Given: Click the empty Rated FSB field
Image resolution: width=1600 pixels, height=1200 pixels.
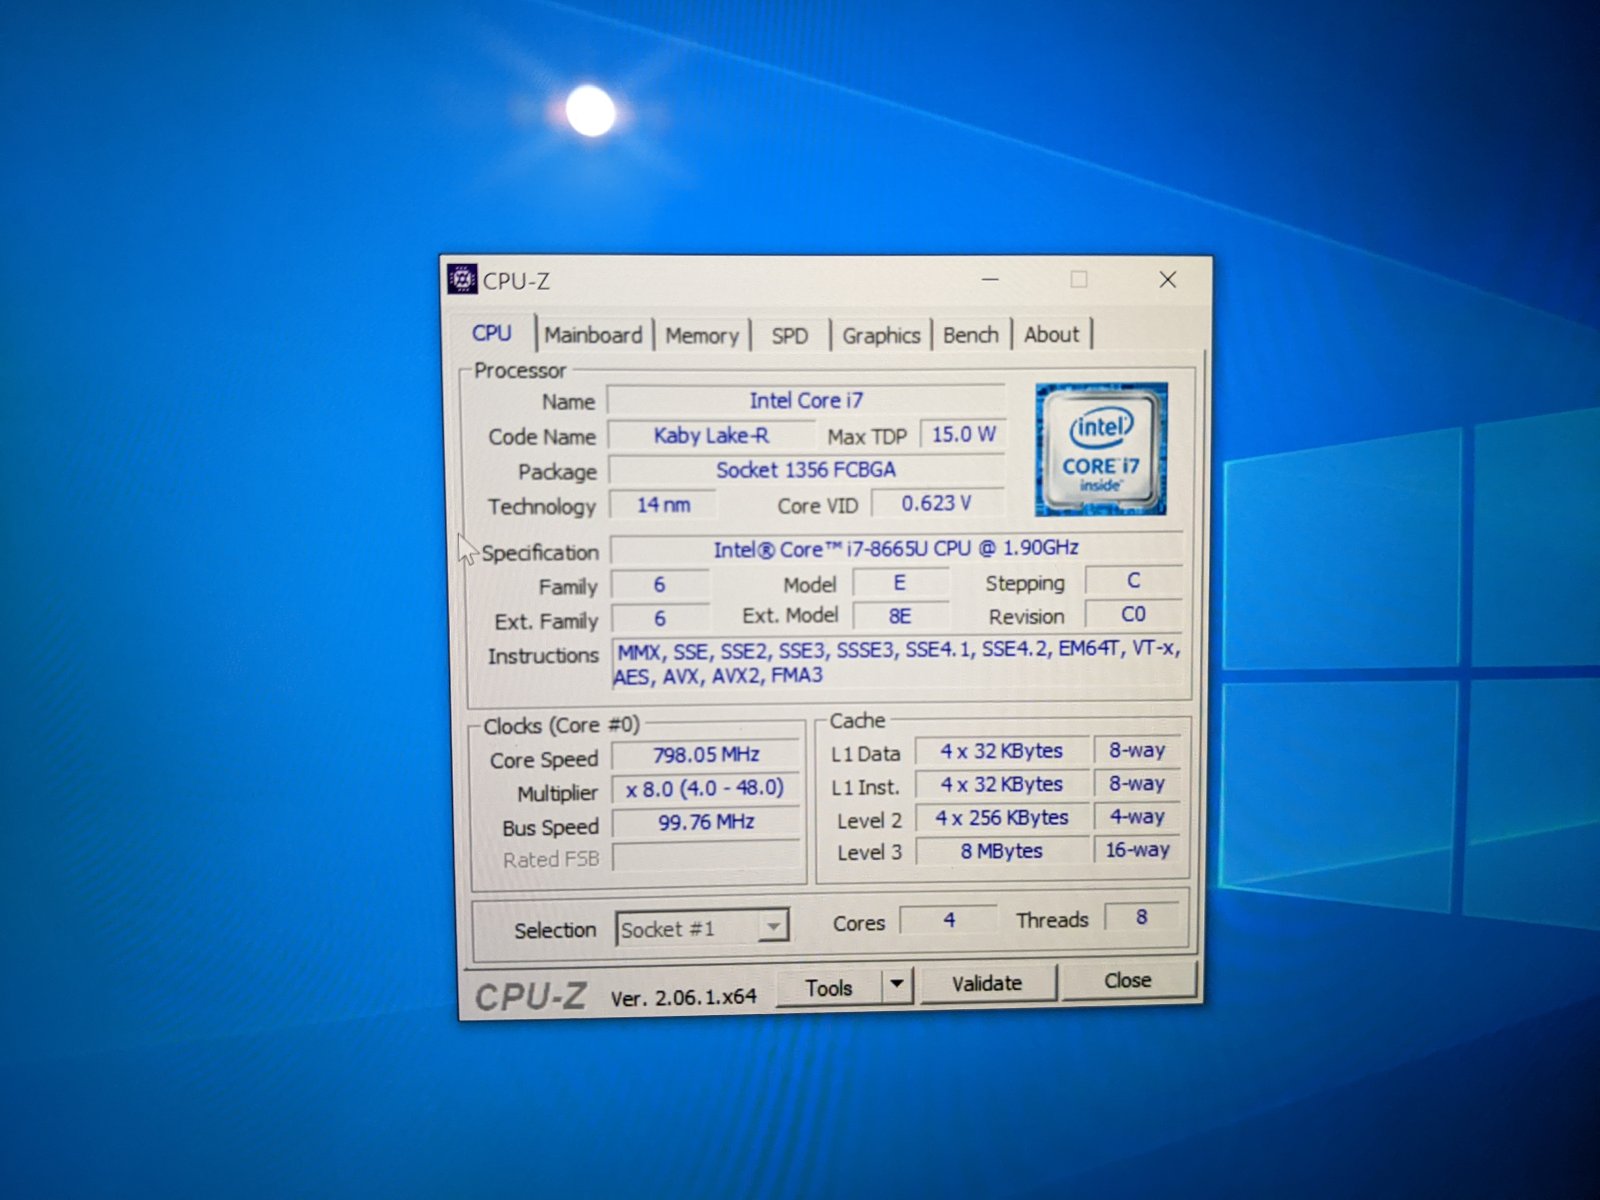Looking at the screenshot, I should pos(706,857).
